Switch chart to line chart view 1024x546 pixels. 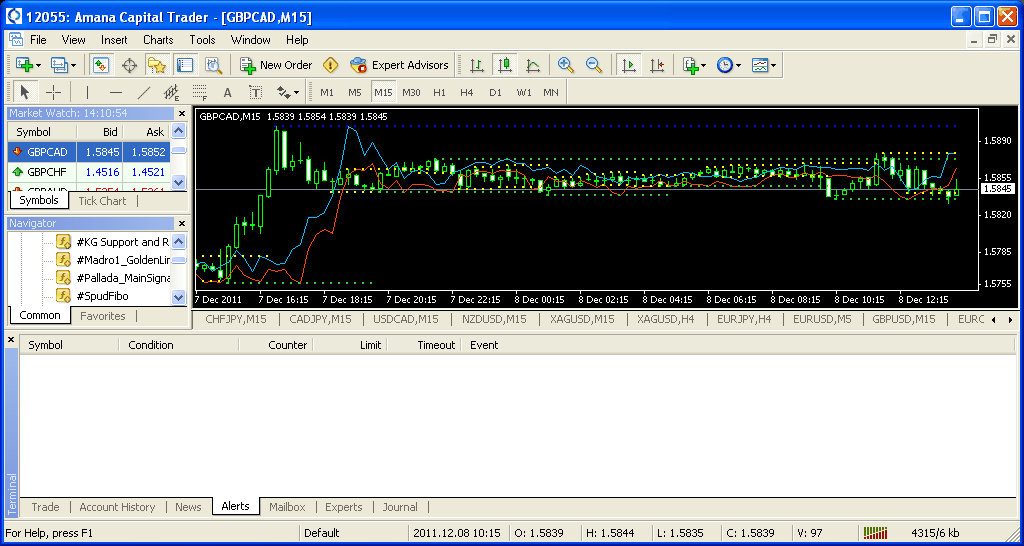tap(533, 65)
